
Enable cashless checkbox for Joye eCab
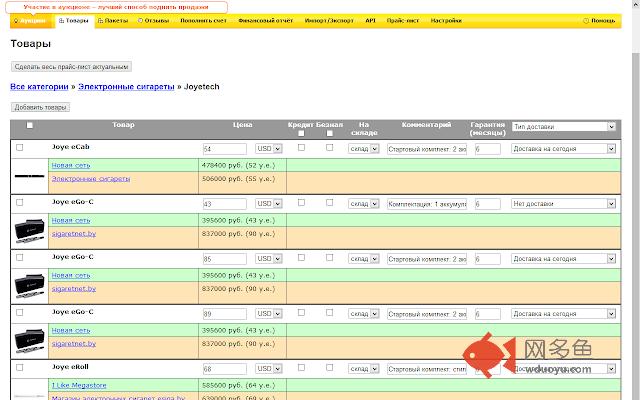[x=330, y=147]
